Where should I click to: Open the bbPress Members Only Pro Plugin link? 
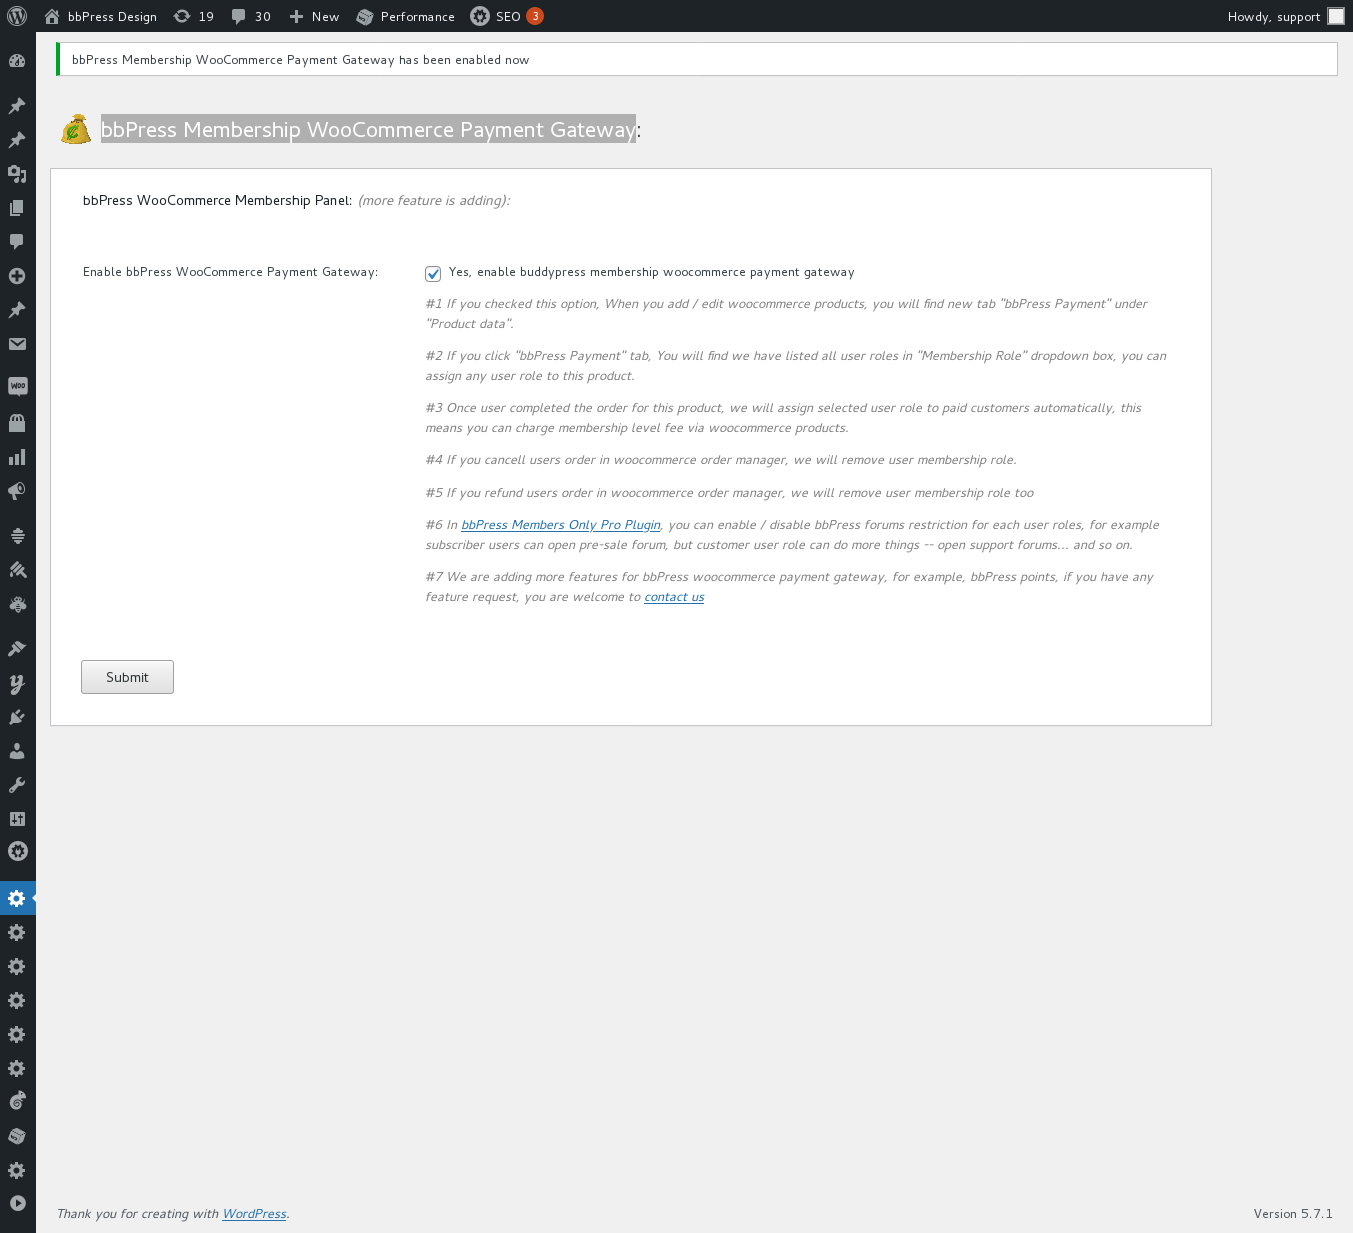click(559, 524)
